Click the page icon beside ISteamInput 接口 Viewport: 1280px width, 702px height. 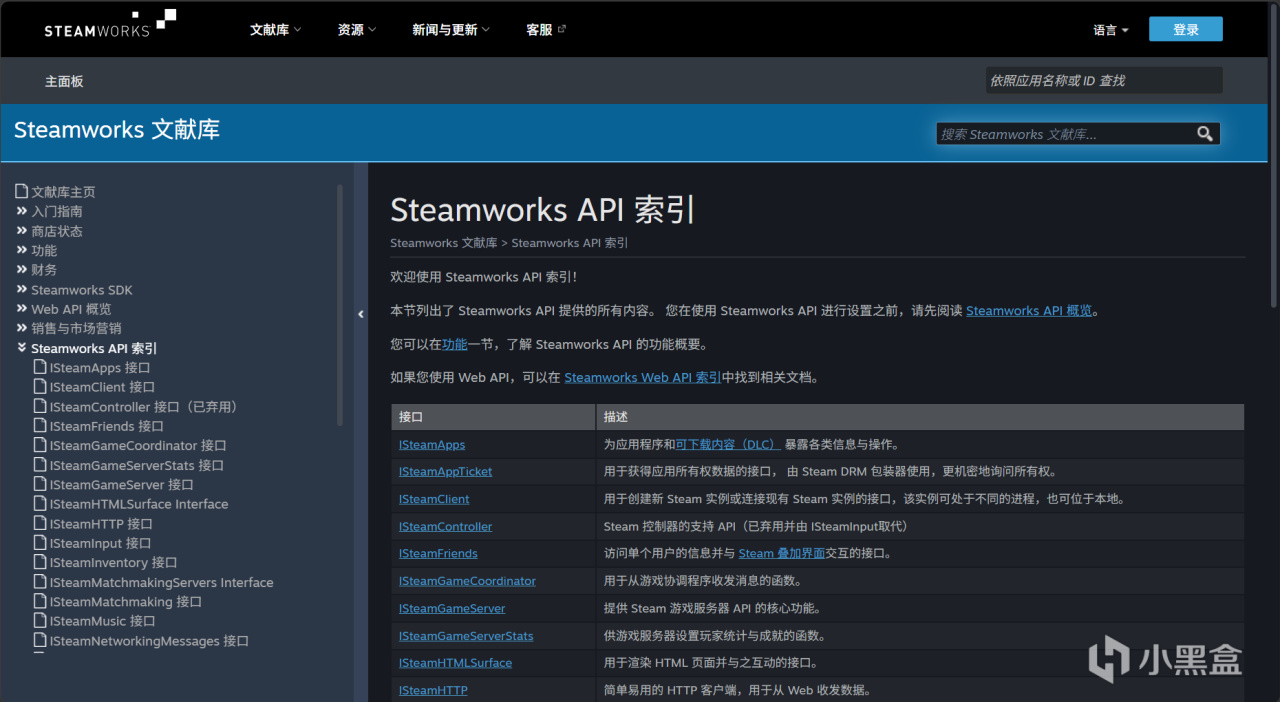click(40, 543)
